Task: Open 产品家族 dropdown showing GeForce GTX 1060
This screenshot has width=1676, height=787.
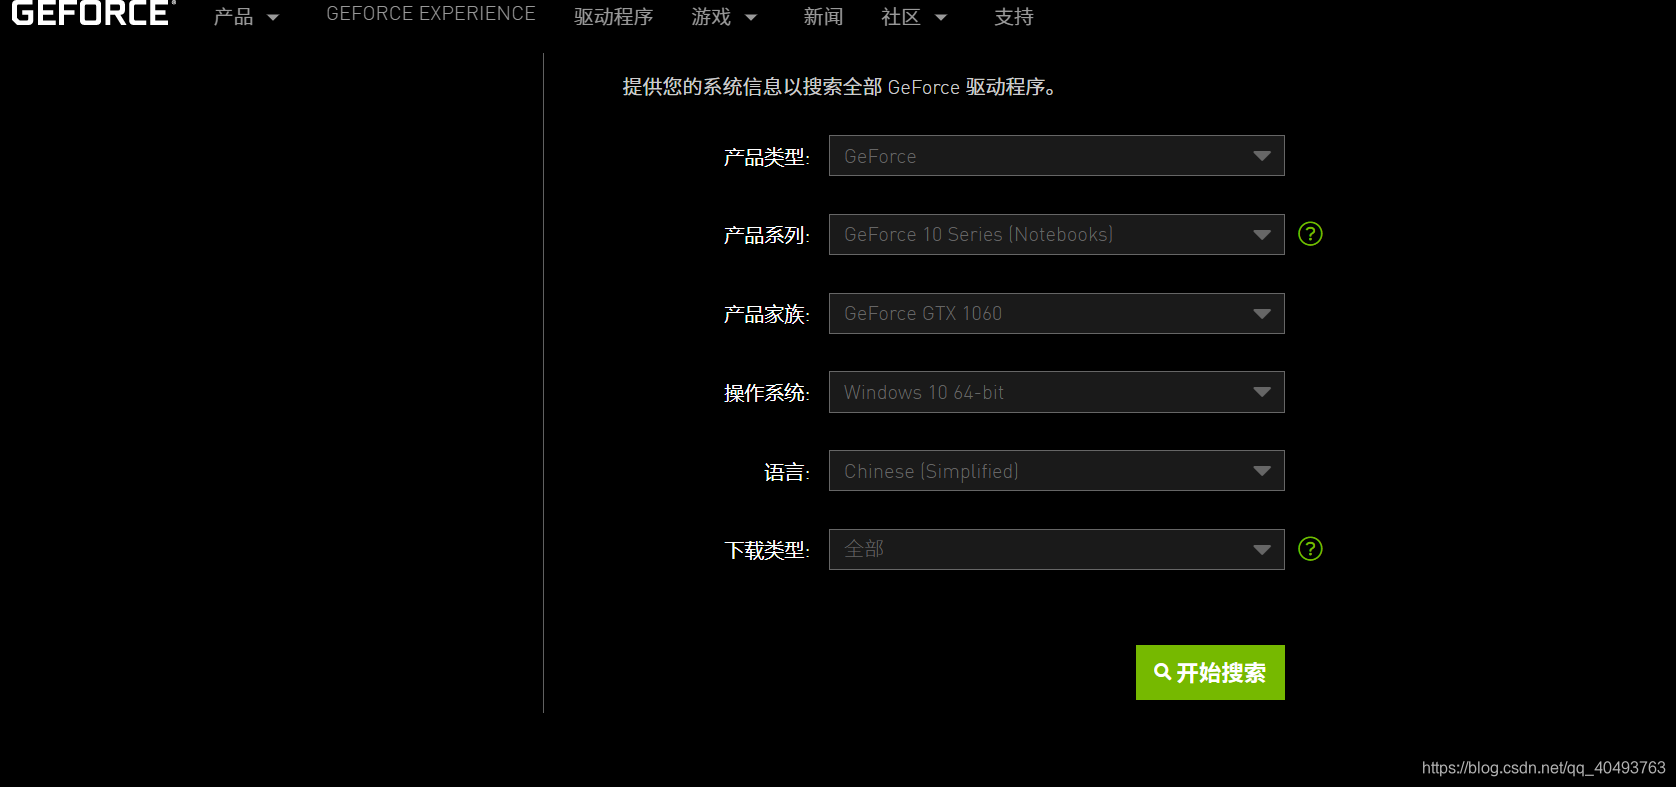Action: [x=1056, y=313]
